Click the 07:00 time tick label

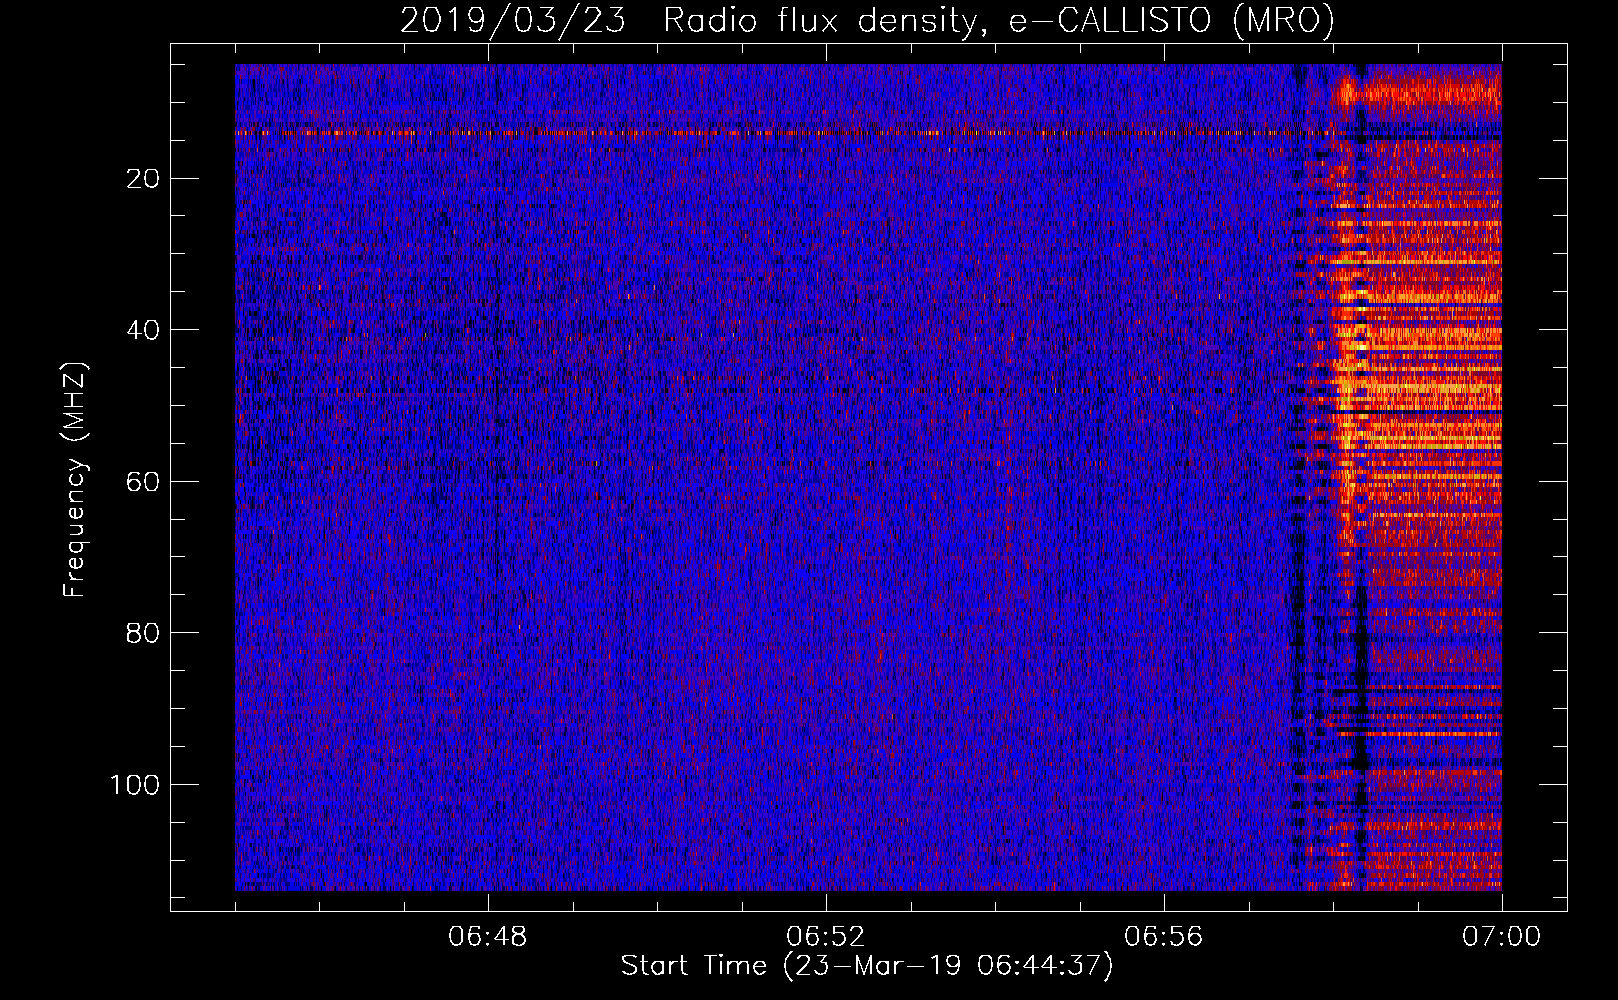1502,937
